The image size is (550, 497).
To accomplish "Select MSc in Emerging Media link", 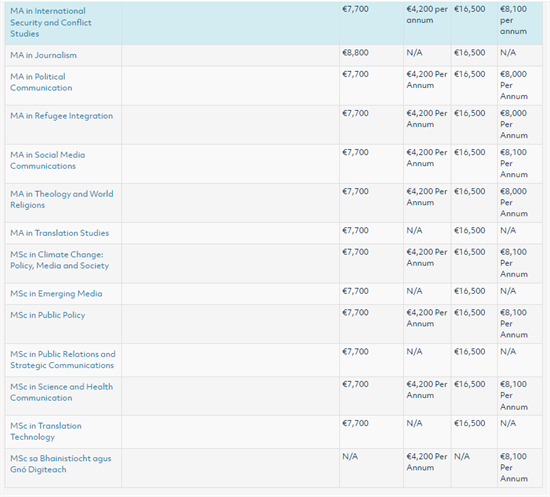I will pos(56,294).
